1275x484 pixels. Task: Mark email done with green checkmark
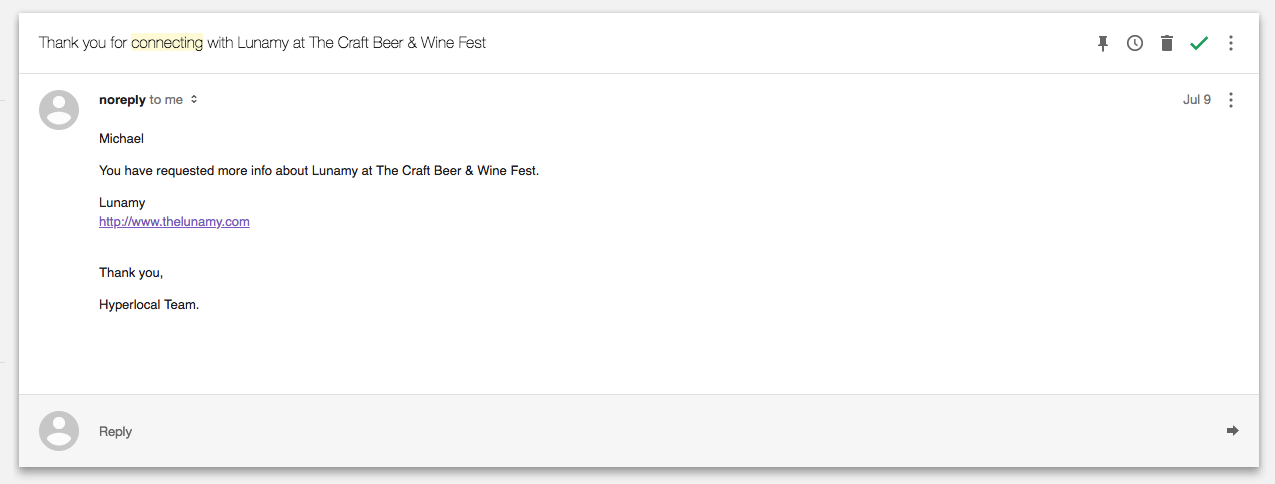[x=1199, y=43]
